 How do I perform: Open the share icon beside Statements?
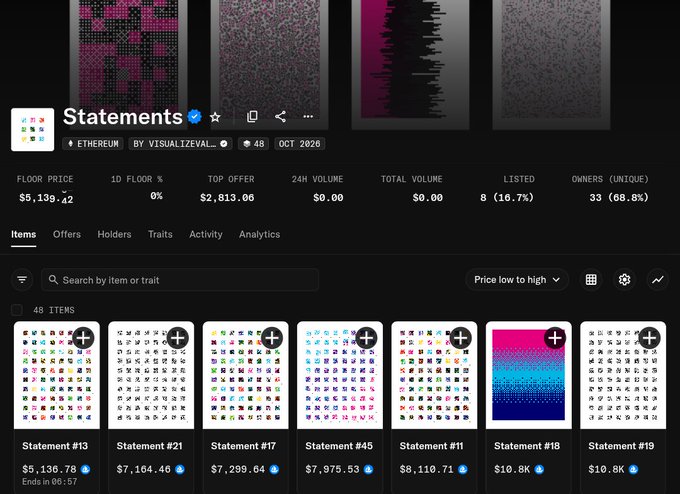[x=281, y=116]
